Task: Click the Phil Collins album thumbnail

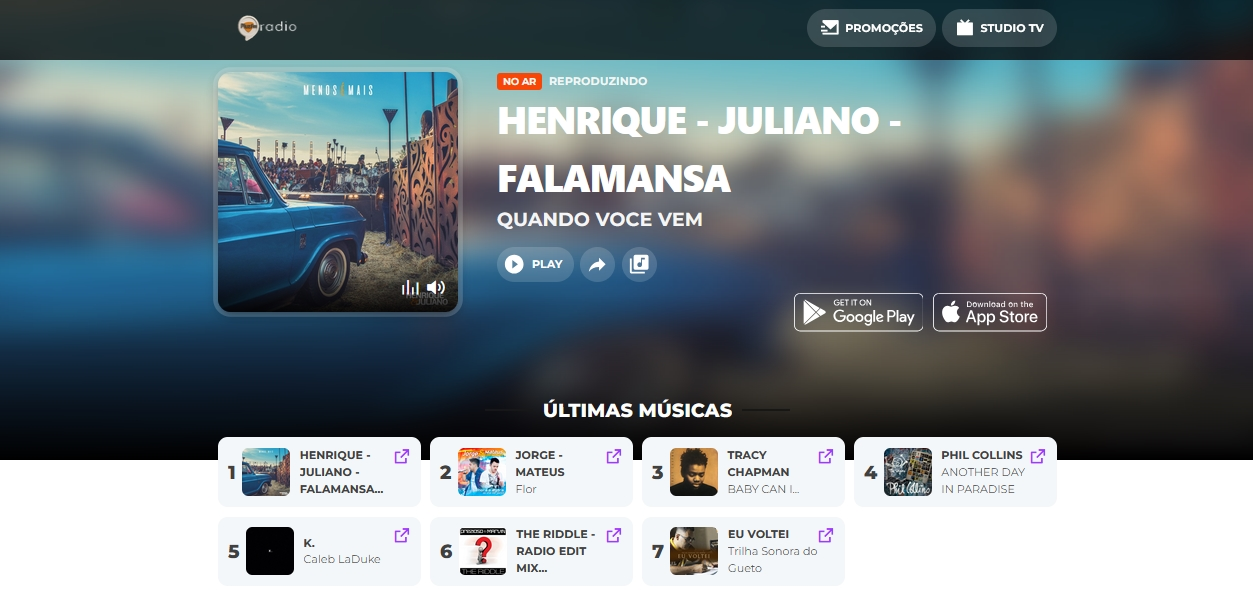Action: [907, 471]
